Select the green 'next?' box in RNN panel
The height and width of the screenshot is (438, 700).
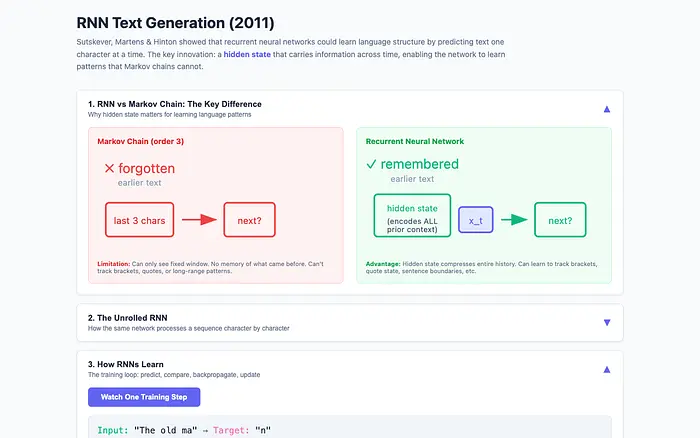(x=560, y=220)
